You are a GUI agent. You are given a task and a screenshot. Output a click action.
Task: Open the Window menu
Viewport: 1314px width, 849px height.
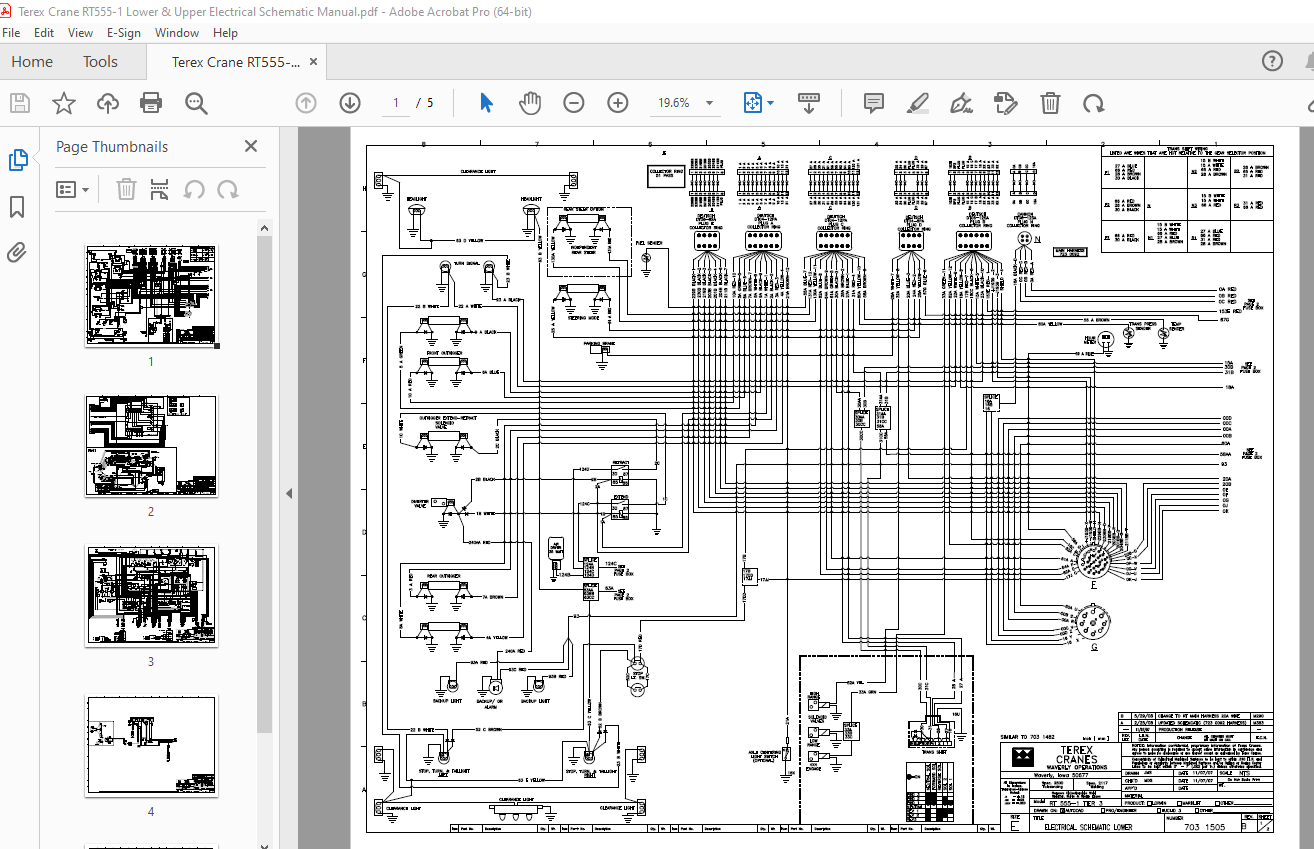point(177,32)
